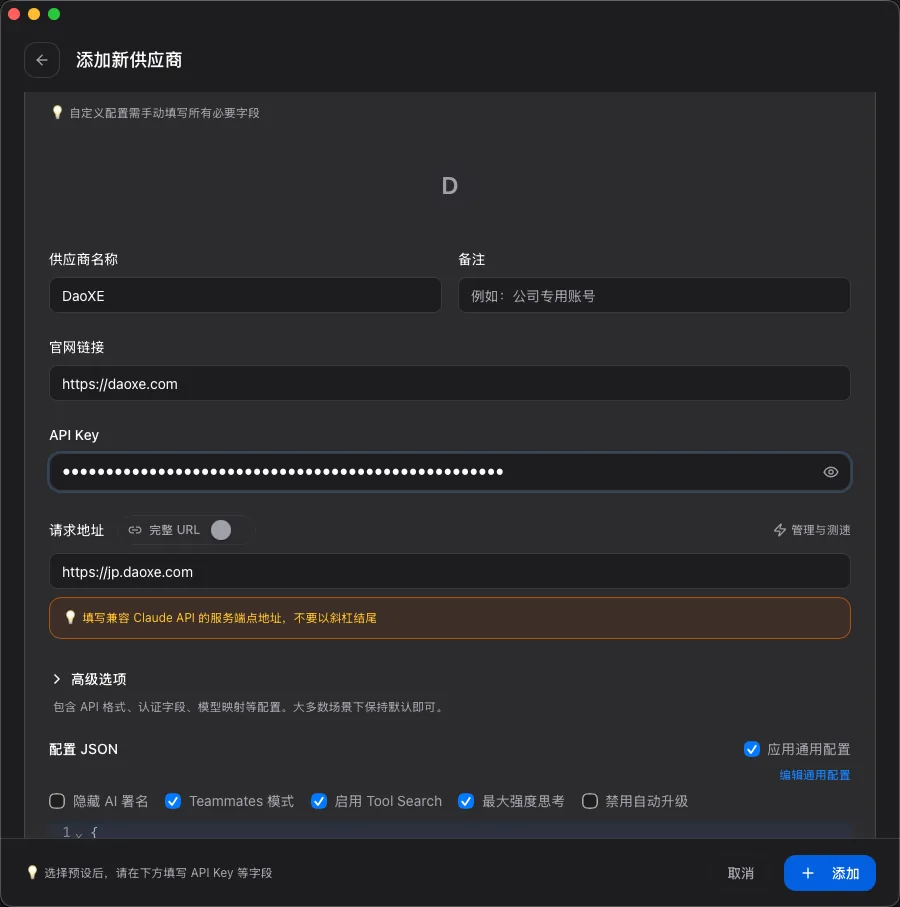Click the macOS yellow minimize button

[34, 14]
